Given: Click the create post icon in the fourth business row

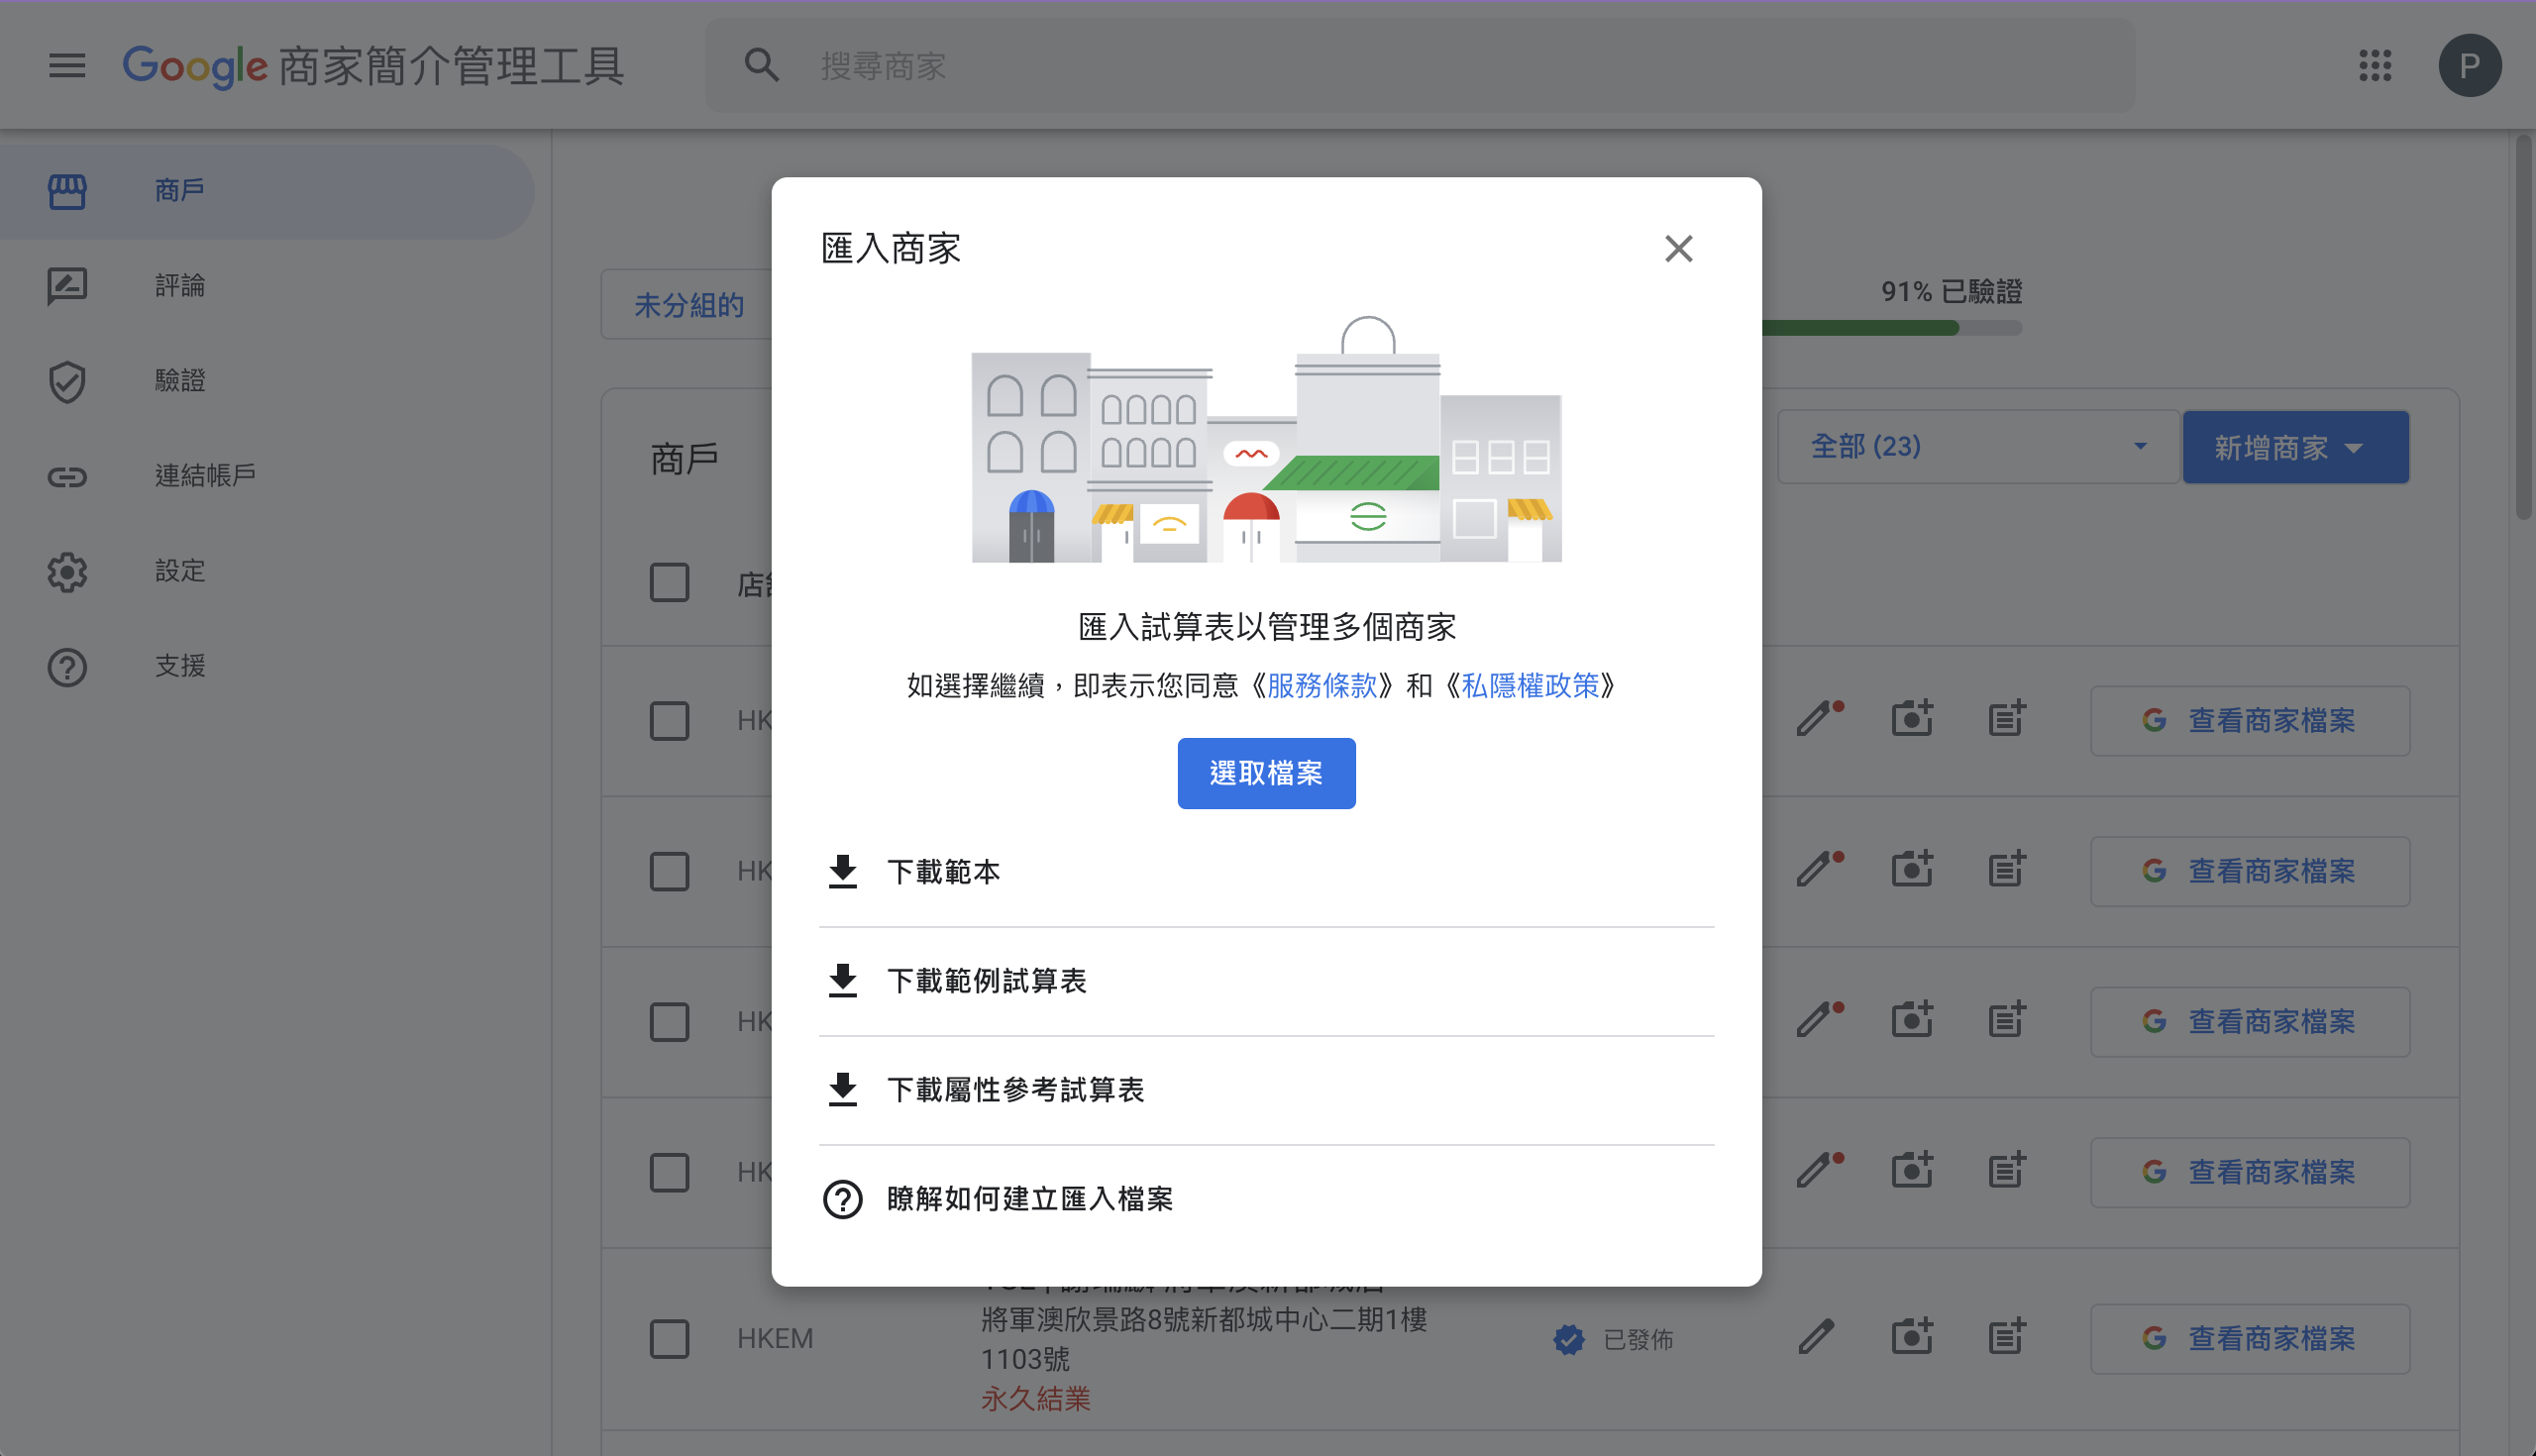Looking at the screenshot, I should click(2007, 1171).
